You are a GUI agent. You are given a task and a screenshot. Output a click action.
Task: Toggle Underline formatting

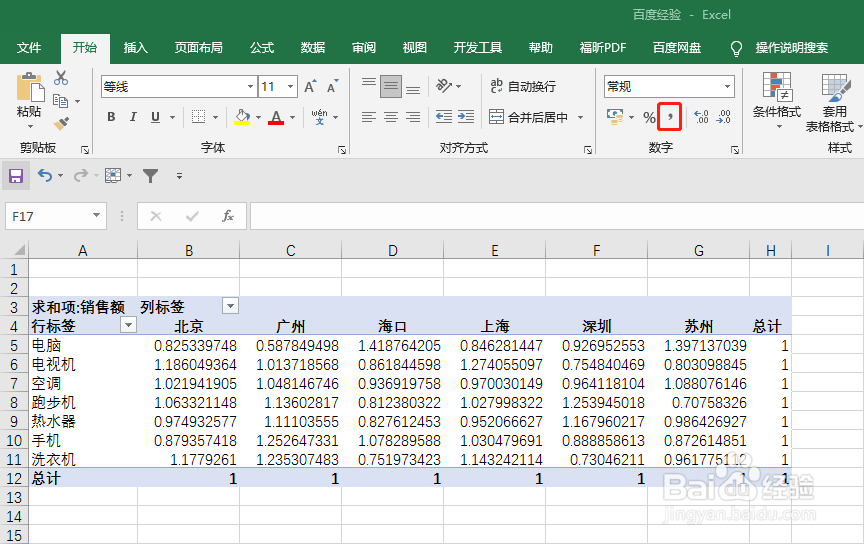pyautogui.click(x=155, y=117)
